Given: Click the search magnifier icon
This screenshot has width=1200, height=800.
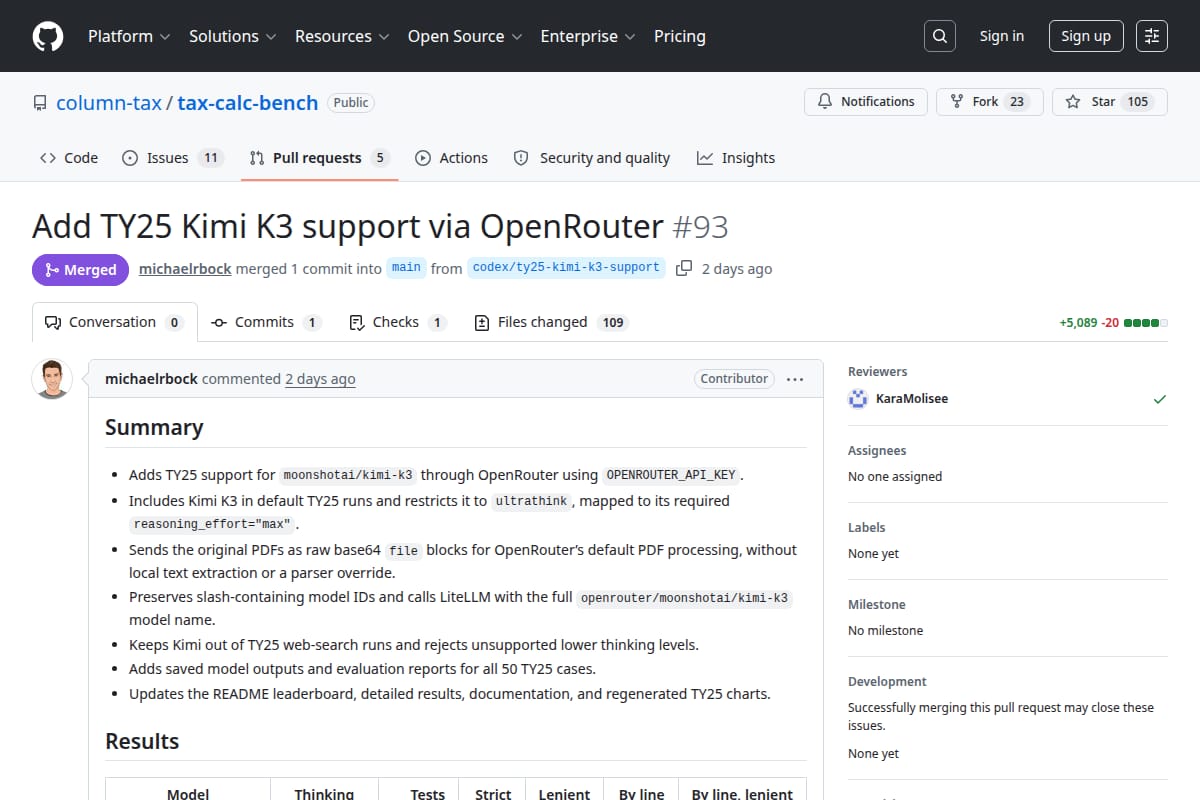Looking at the screenshot, I should 939,36.
